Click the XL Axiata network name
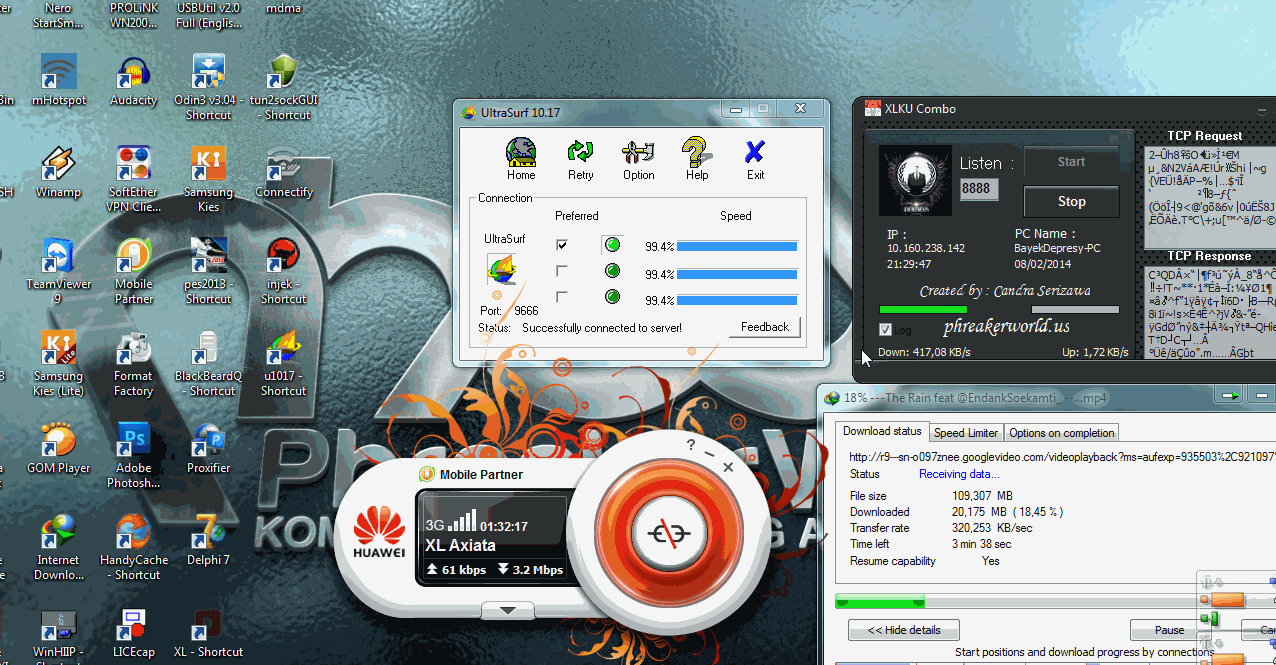1276x665 pixels. tap(460, 546)
